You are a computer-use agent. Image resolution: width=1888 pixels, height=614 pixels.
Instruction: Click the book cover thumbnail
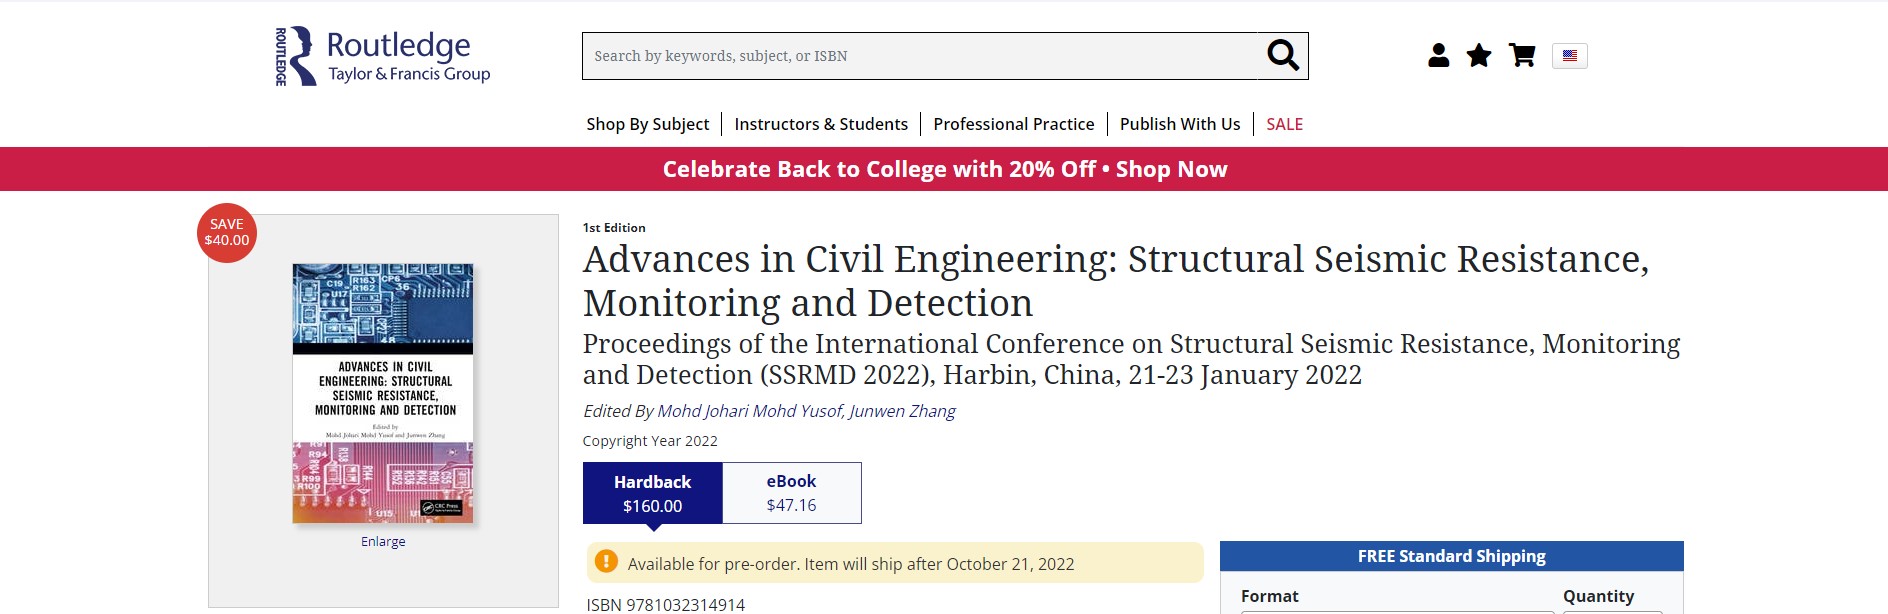pos(383,394)
